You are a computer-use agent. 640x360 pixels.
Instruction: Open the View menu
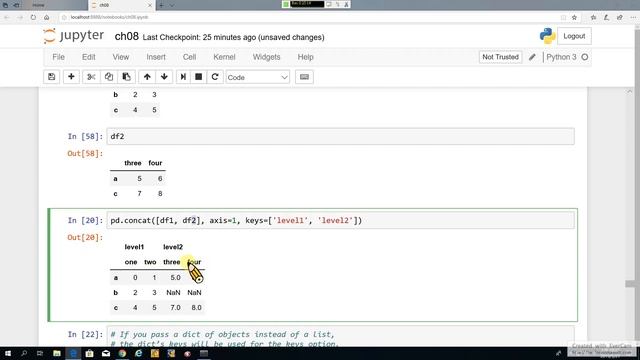121,57
